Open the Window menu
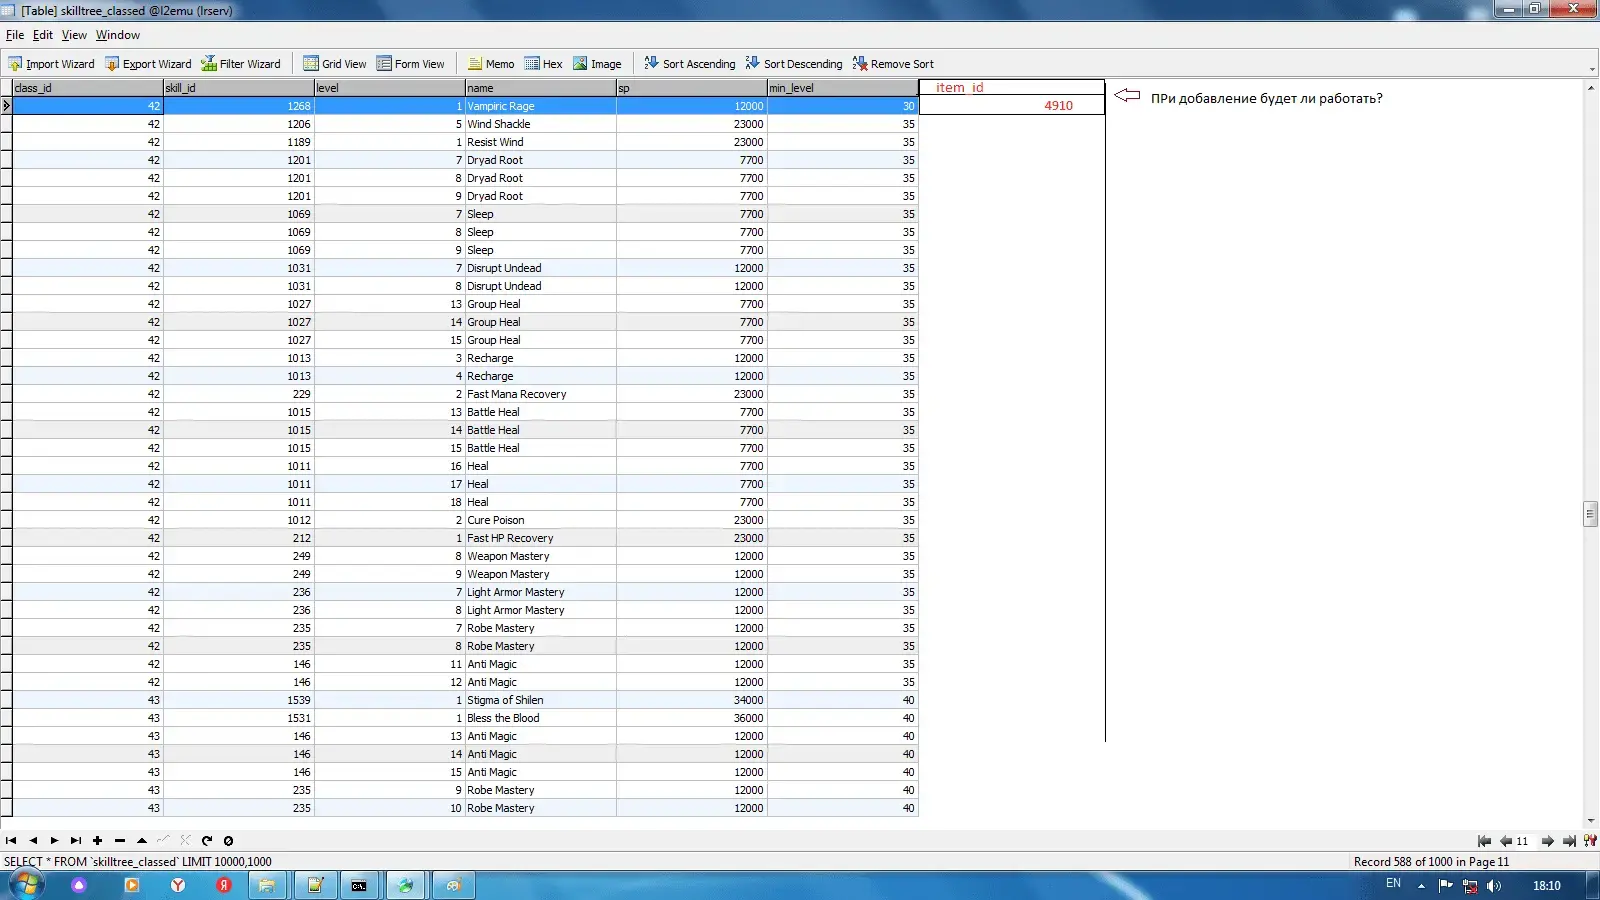Screen dimensions: 1600x900 pyautogui.click(x=118, y=35)
